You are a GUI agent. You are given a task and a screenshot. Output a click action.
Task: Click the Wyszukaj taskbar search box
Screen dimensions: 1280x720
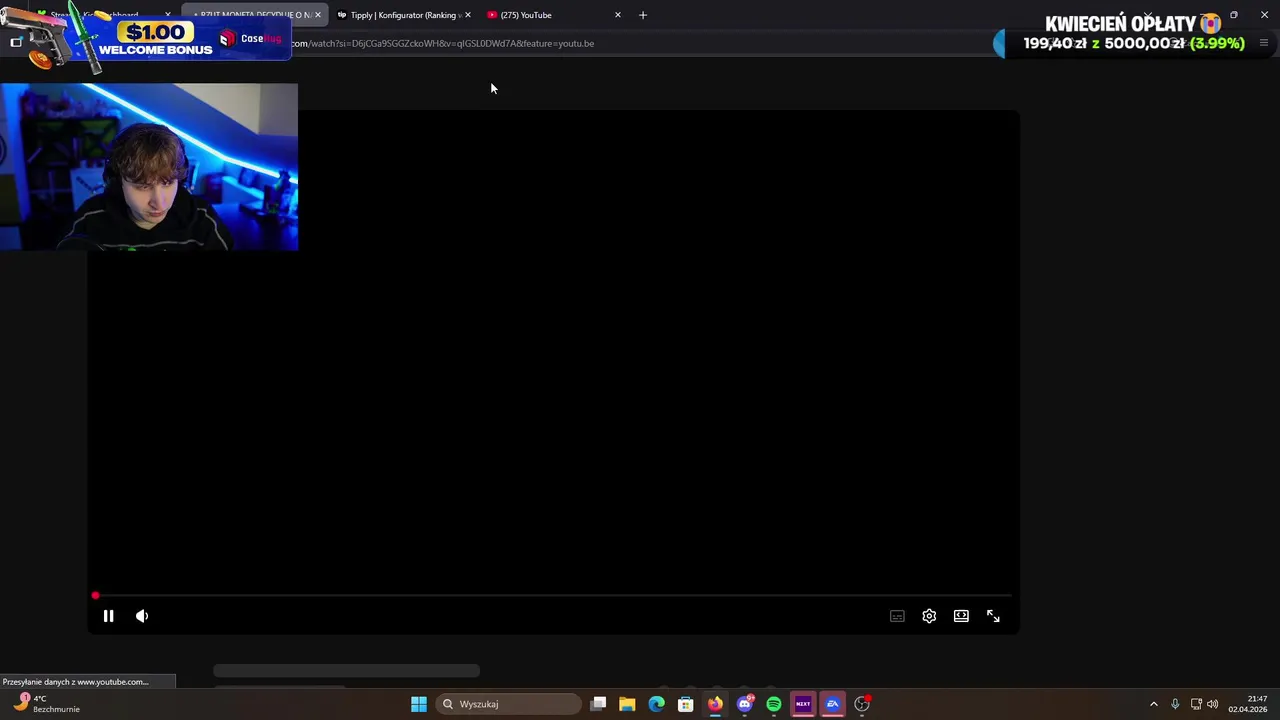[508, 704]
